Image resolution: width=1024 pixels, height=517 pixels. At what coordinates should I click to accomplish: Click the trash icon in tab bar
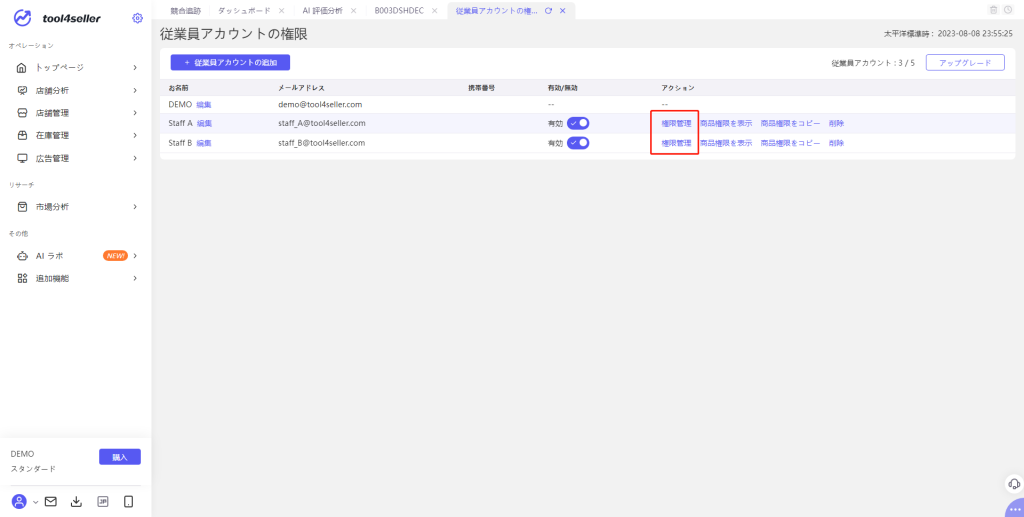[x=994, y=10]
